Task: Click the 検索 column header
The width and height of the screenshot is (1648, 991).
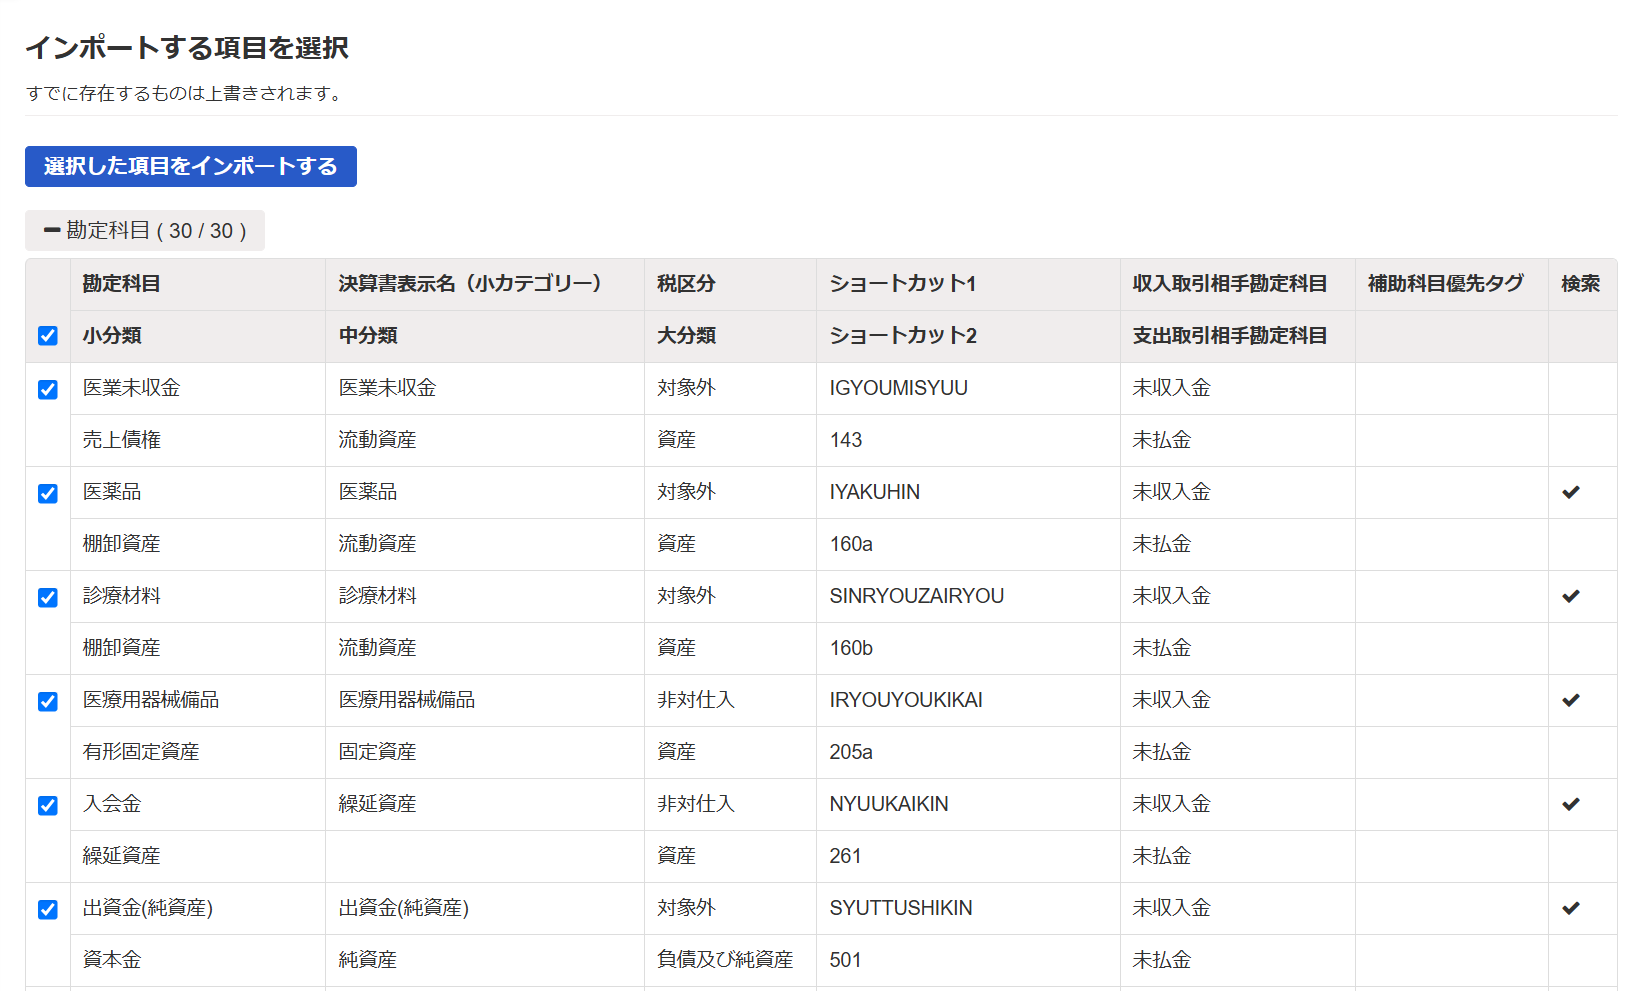Action: click(1581, 284)
